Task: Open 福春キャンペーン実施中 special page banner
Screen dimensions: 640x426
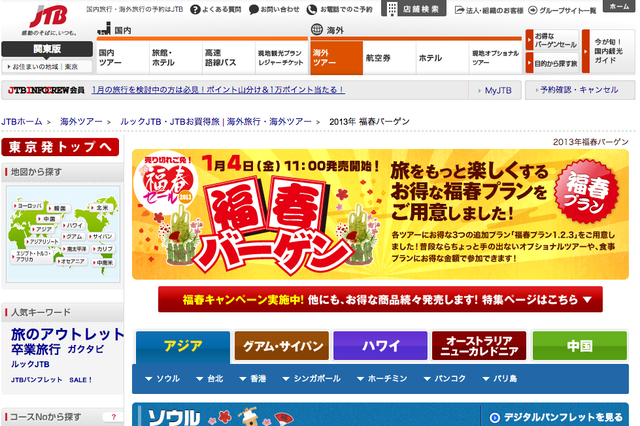Action: [x=380, y=300]
